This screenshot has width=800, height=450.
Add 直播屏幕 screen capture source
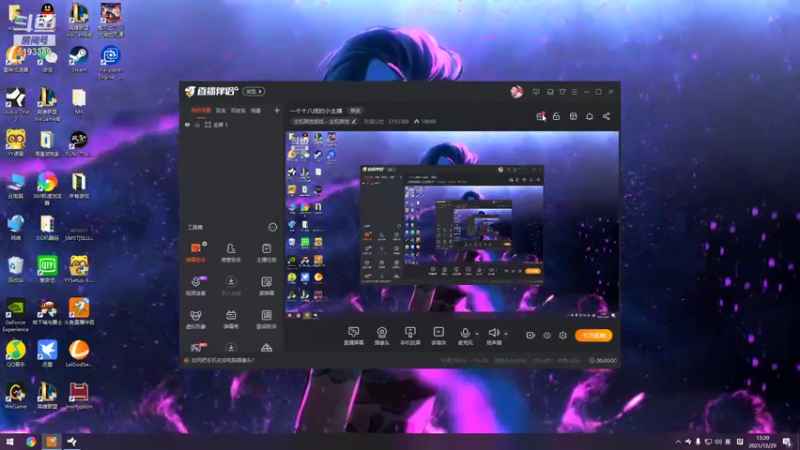[353, 336]
